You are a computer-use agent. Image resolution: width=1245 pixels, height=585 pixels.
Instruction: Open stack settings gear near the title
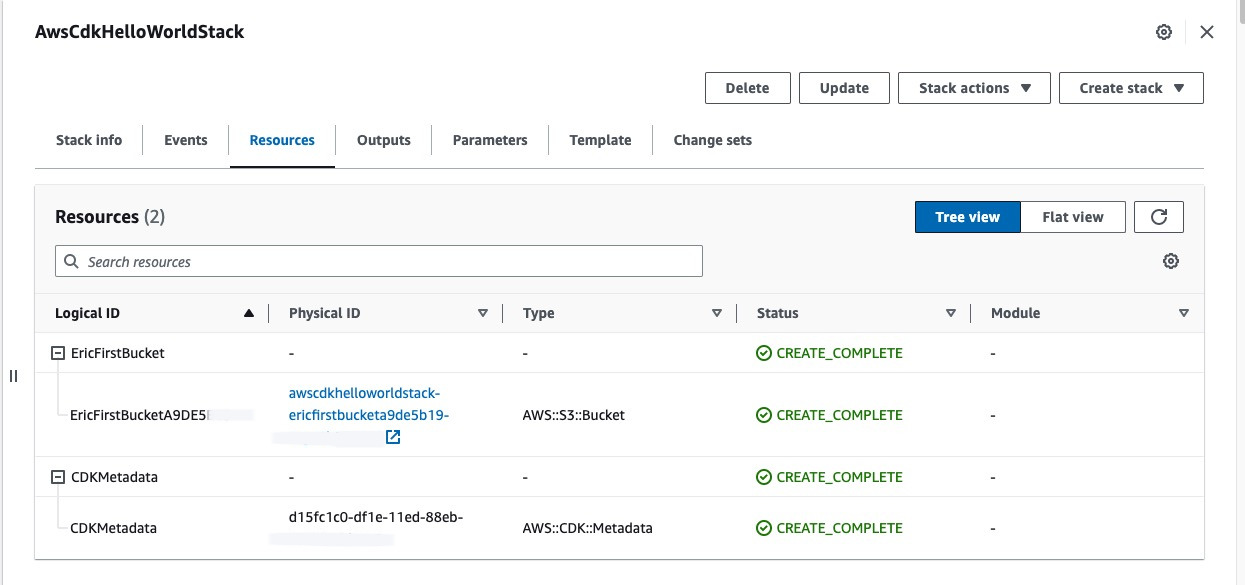pos(1164,32)
